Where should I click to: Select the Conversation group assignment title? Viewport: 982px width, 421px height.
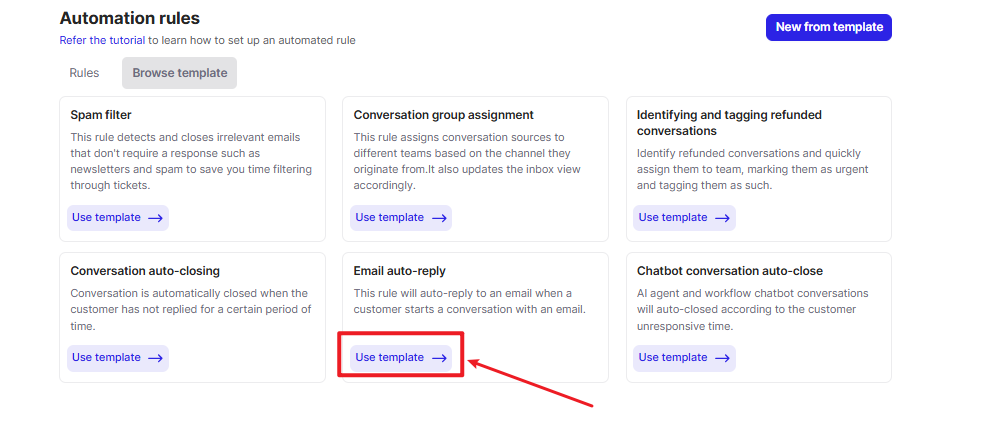click(443, 115)
